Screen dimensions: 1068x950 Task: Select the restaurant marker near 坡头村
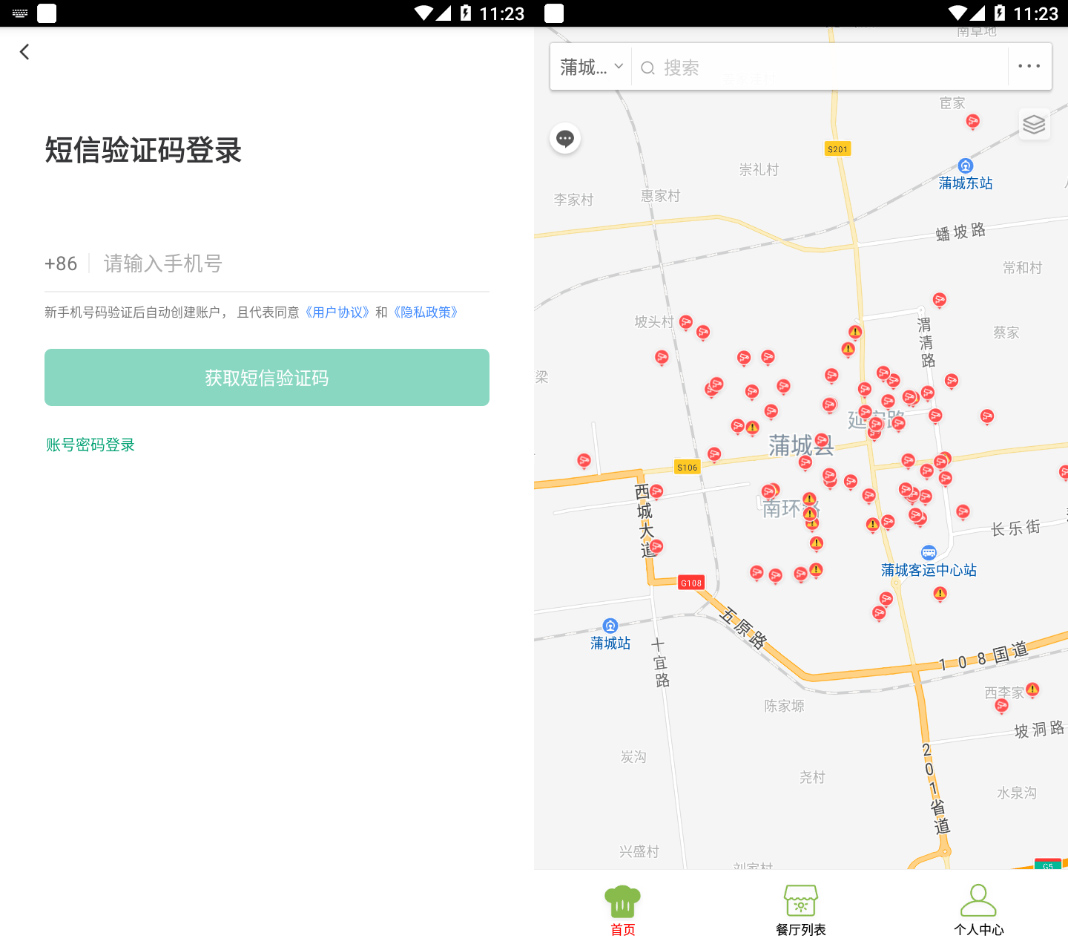(686, 322)
